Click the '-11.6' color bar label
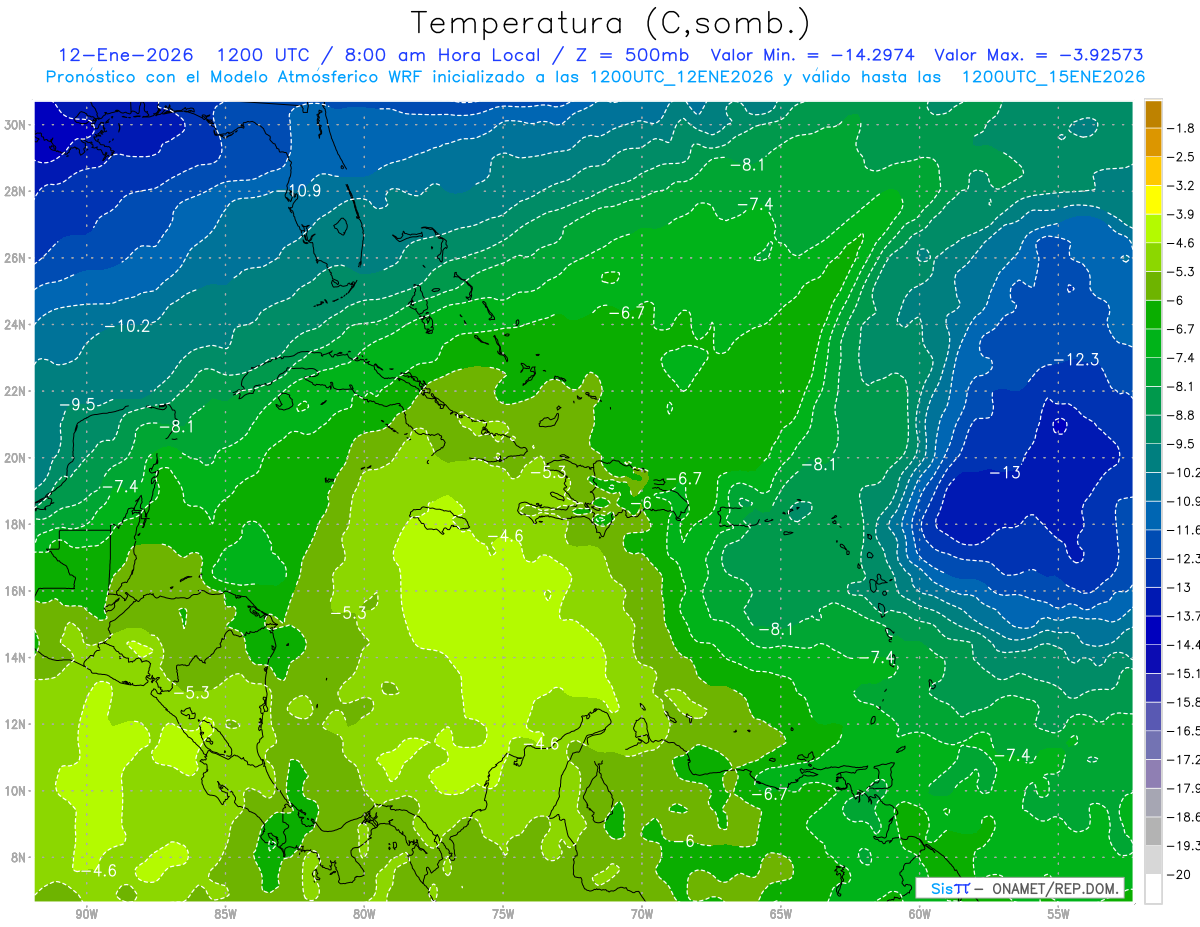Image resolution: width=1200 pixels, height=927 pixels. pos(1183,529)
